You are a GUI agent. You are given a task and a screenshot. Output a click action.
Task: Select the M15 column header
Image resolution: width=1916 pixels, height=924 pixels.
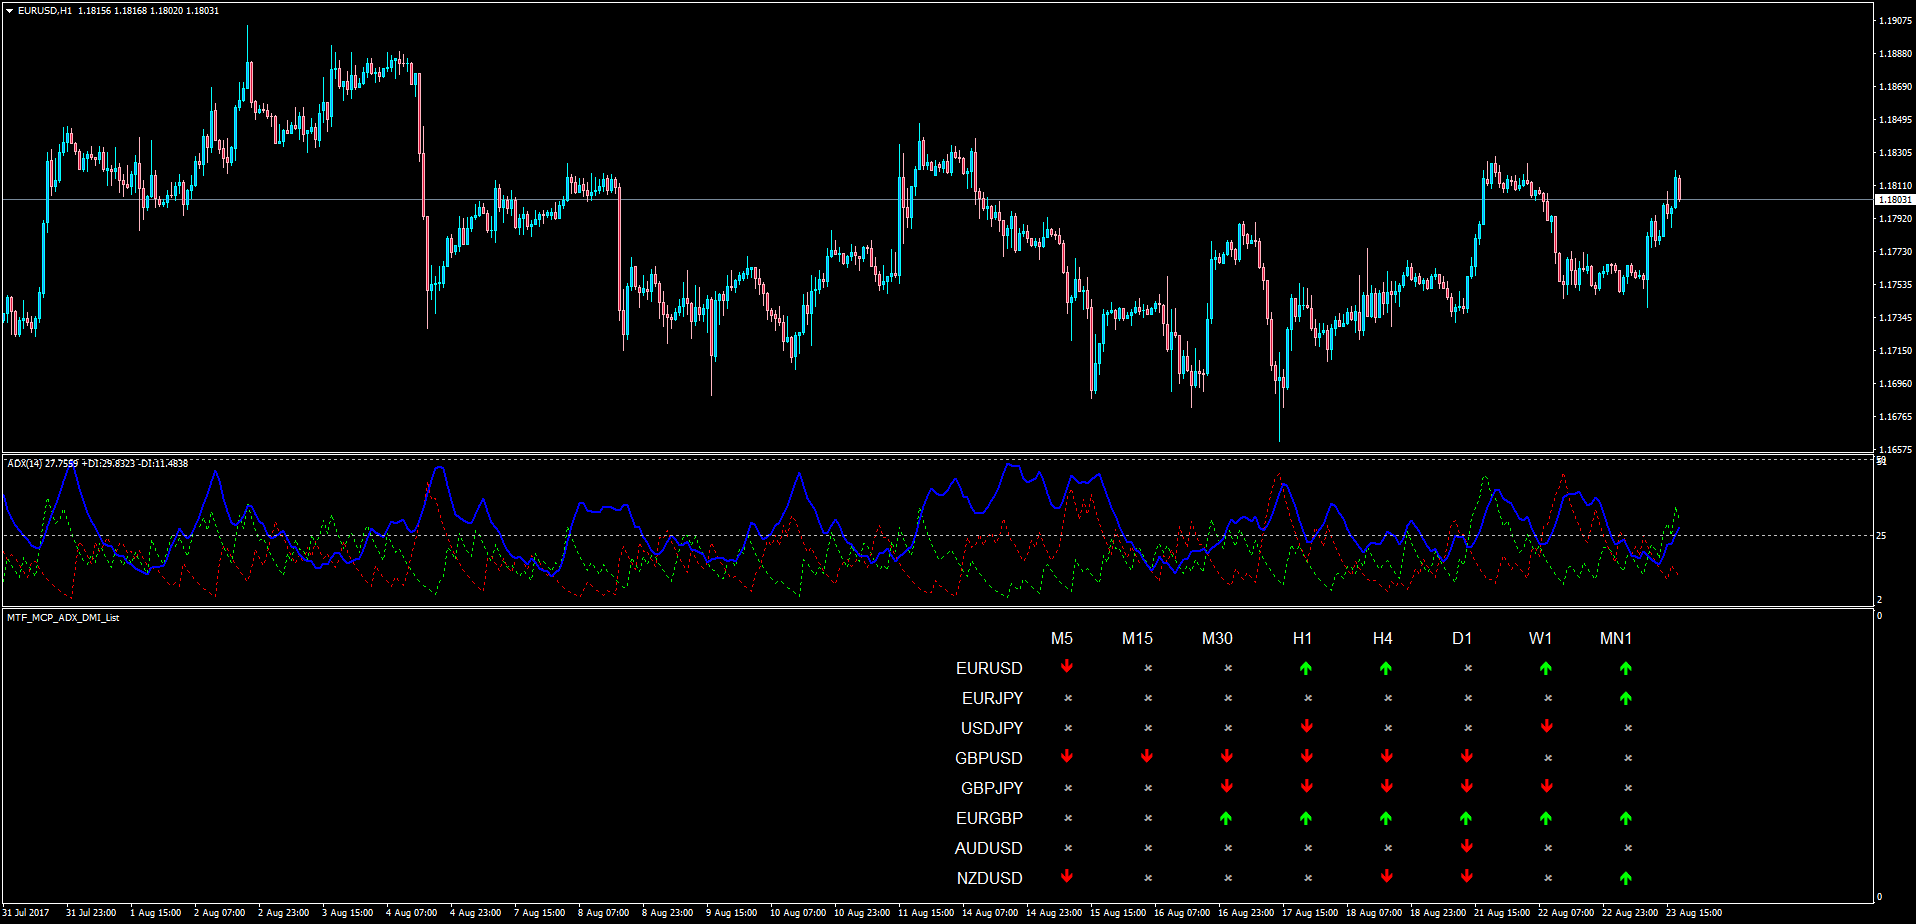click(x=1137, y=638)
